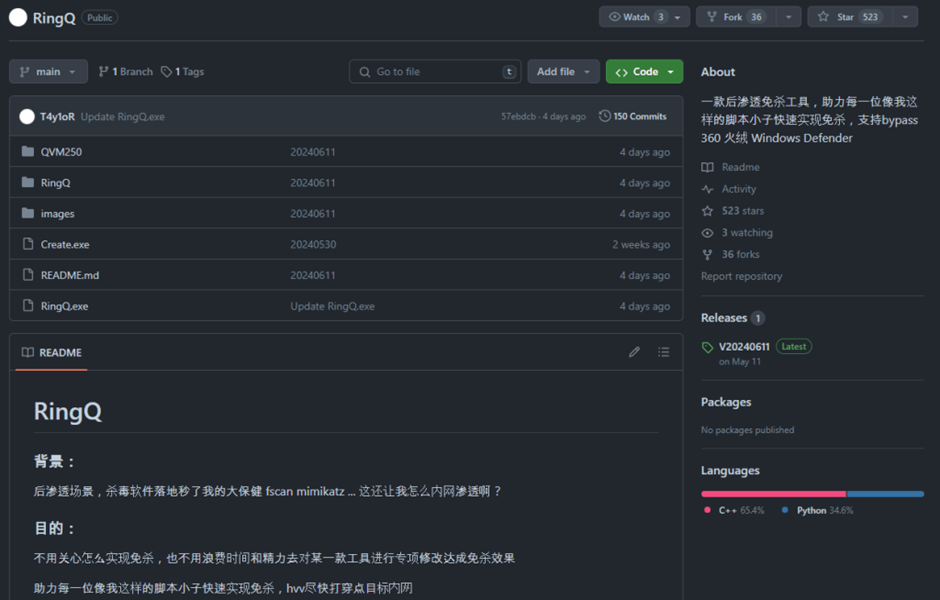940x600 pixels.
Task: Open the 1 Tags link
Action: (183, 71)
